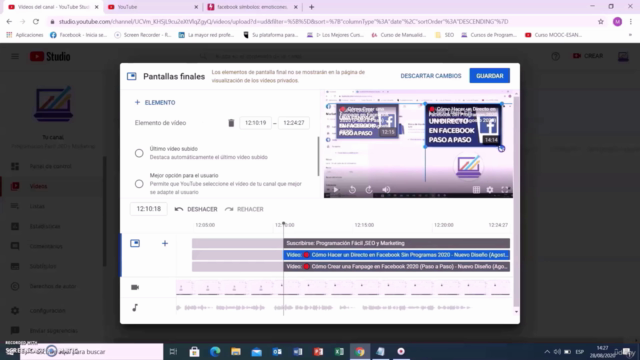Open Excel from taskbar
The image size is (640, 360).
(x=339, y=351)
